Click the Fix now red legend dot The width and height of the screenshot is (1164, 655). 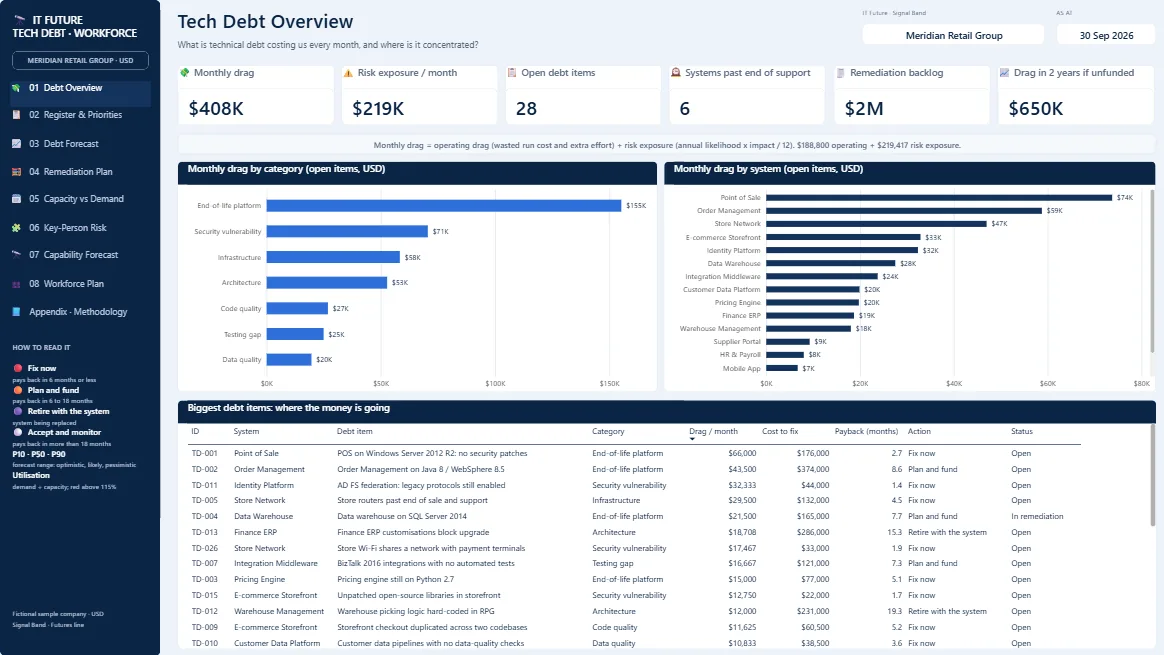coord(18,368)
